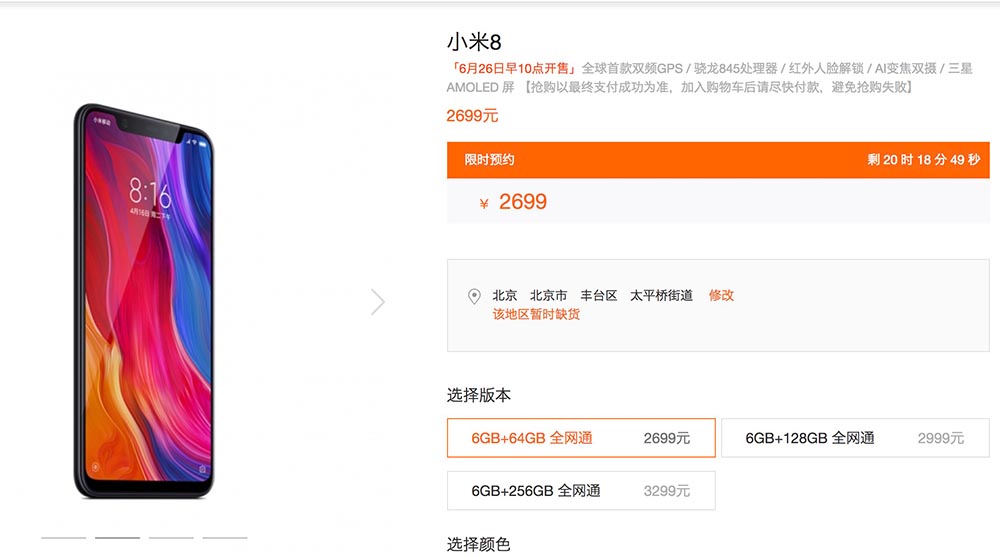Click the 丰台区 district text
1000x560 pixels.
pos(599,295)
